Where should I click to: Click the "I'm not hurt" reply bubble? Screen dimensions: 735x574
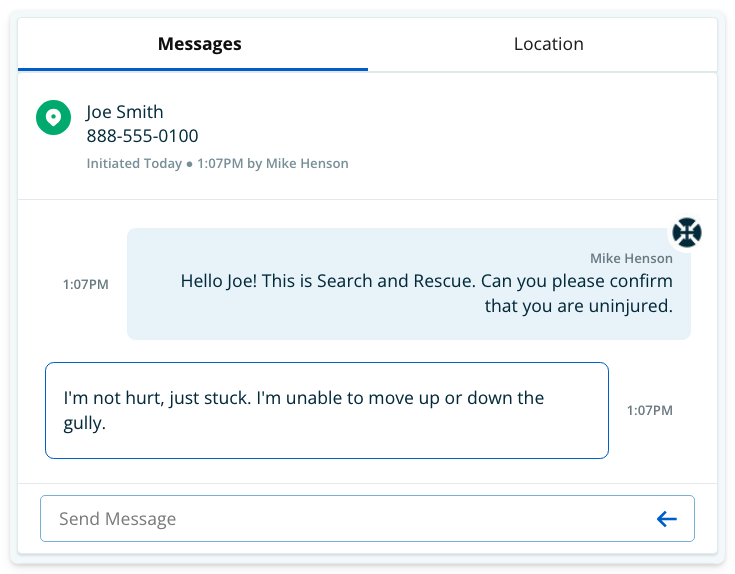(327, 410)
